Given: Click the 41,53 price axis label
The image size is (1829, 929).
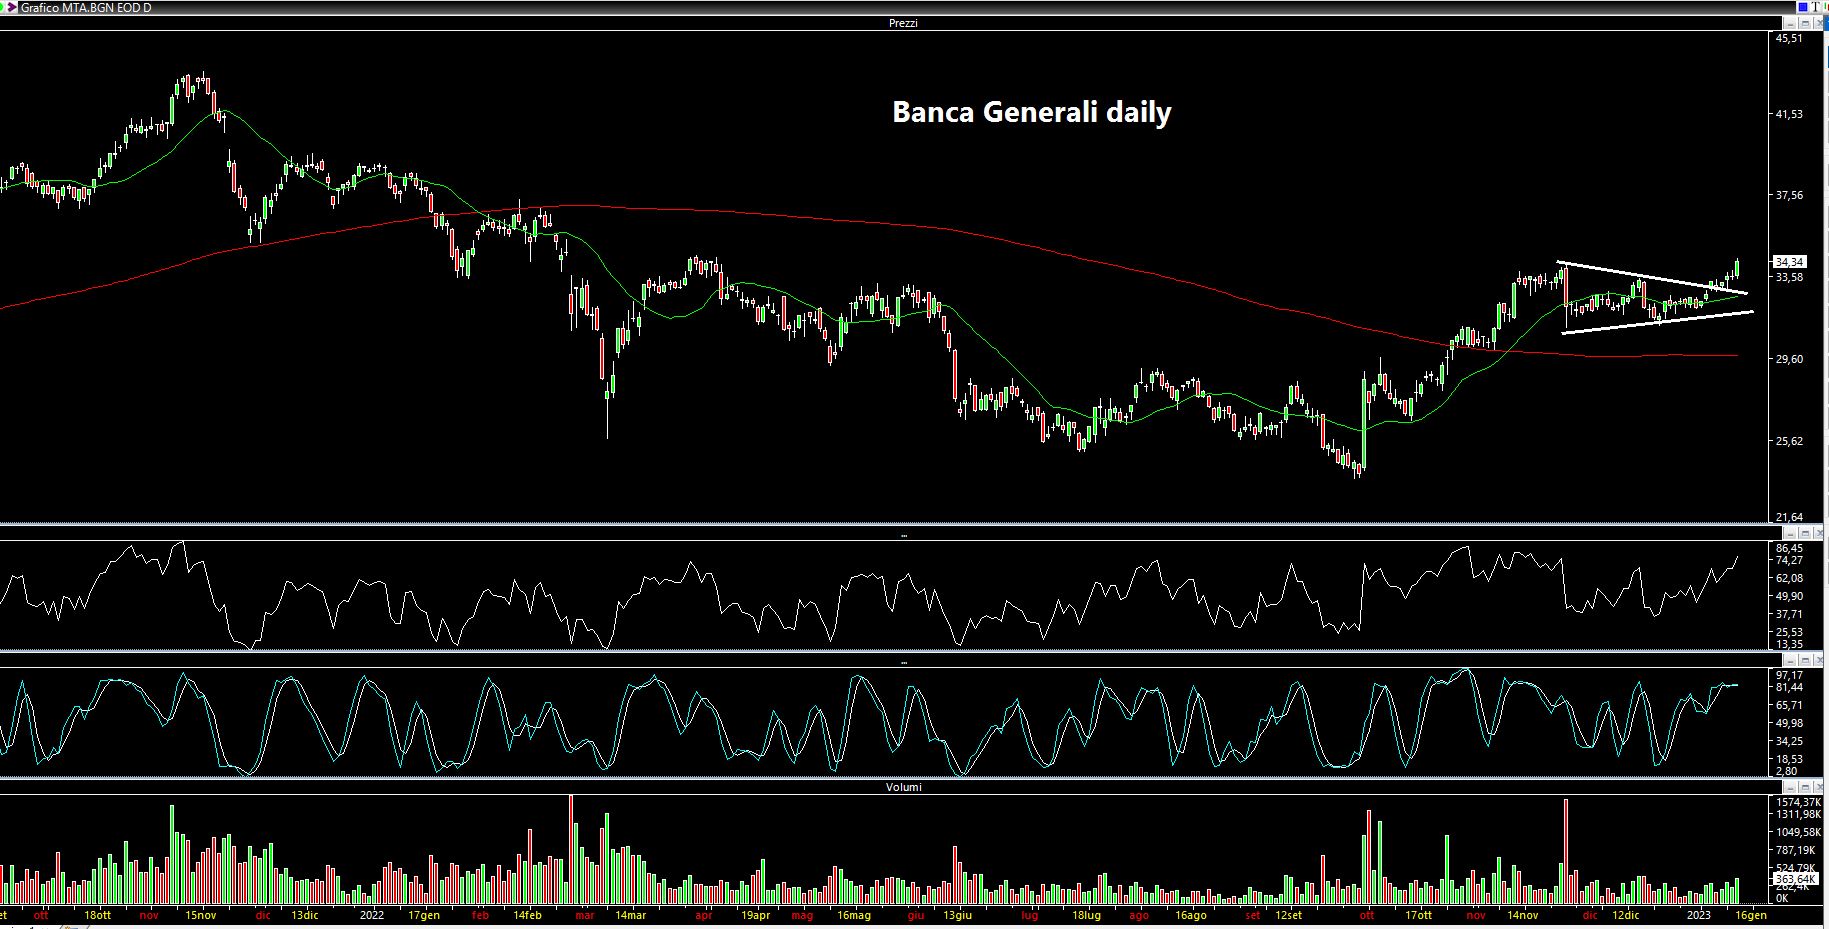Looking at the screenshot, I should [x=1789, y=115].
